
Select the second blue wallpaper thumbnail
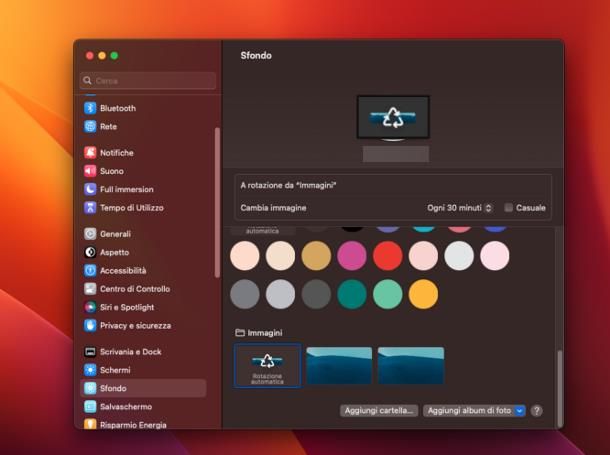point(339,366)
